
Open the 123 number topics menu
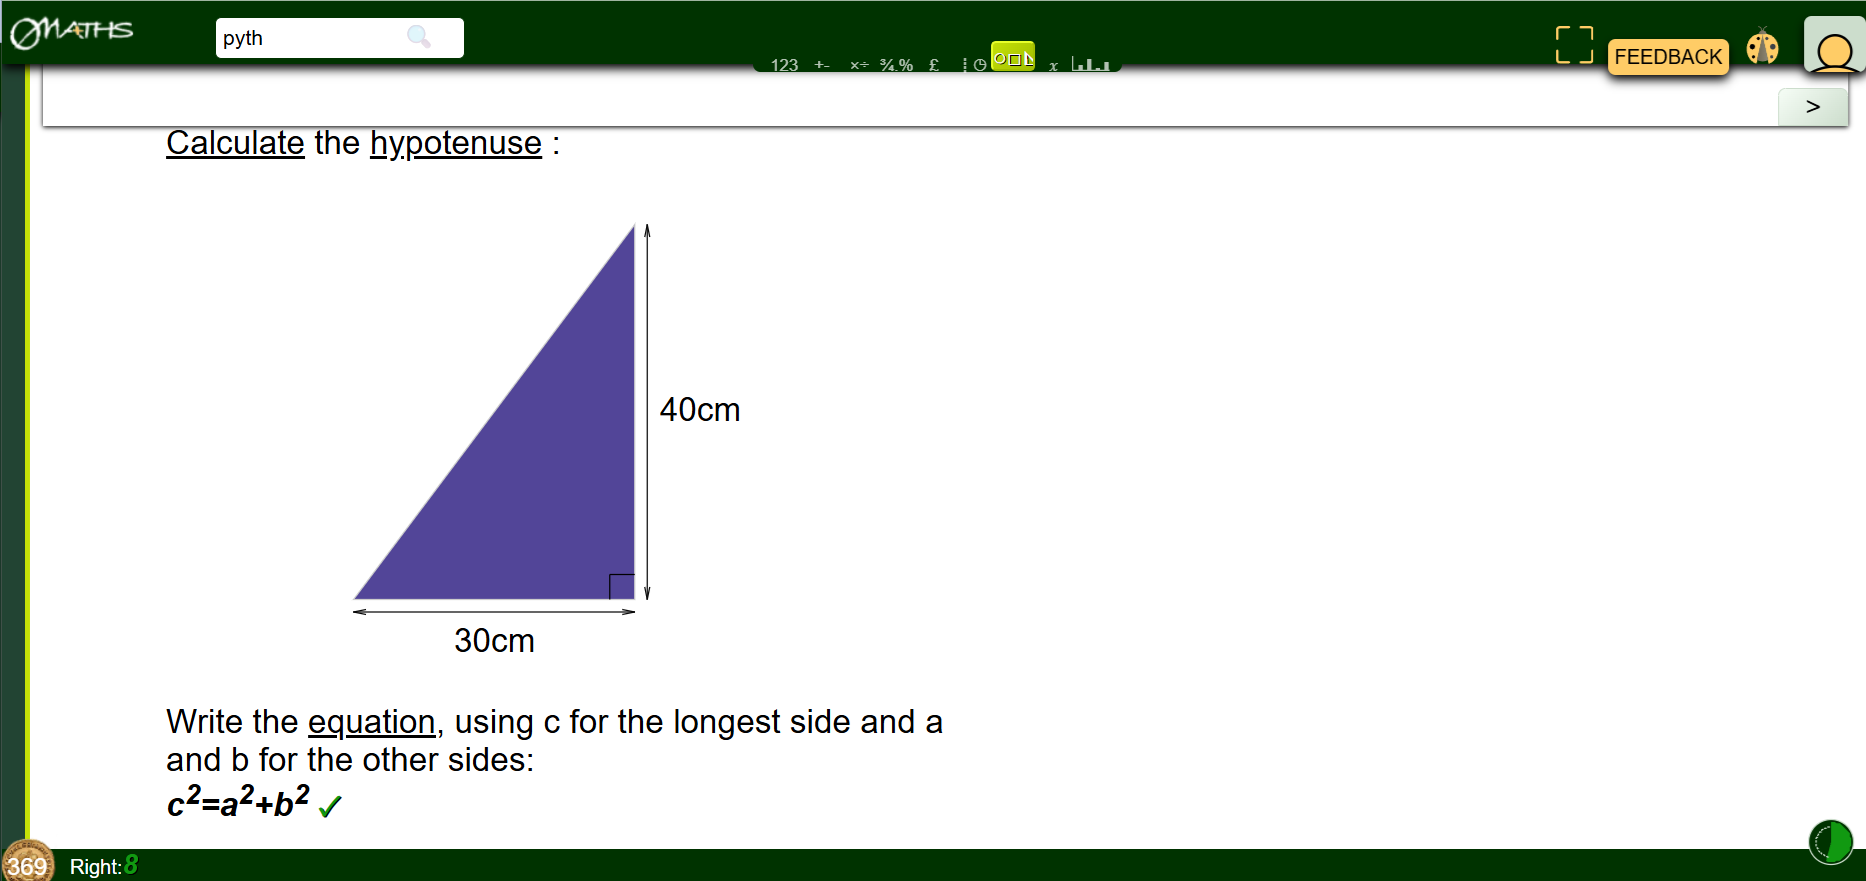784,65
